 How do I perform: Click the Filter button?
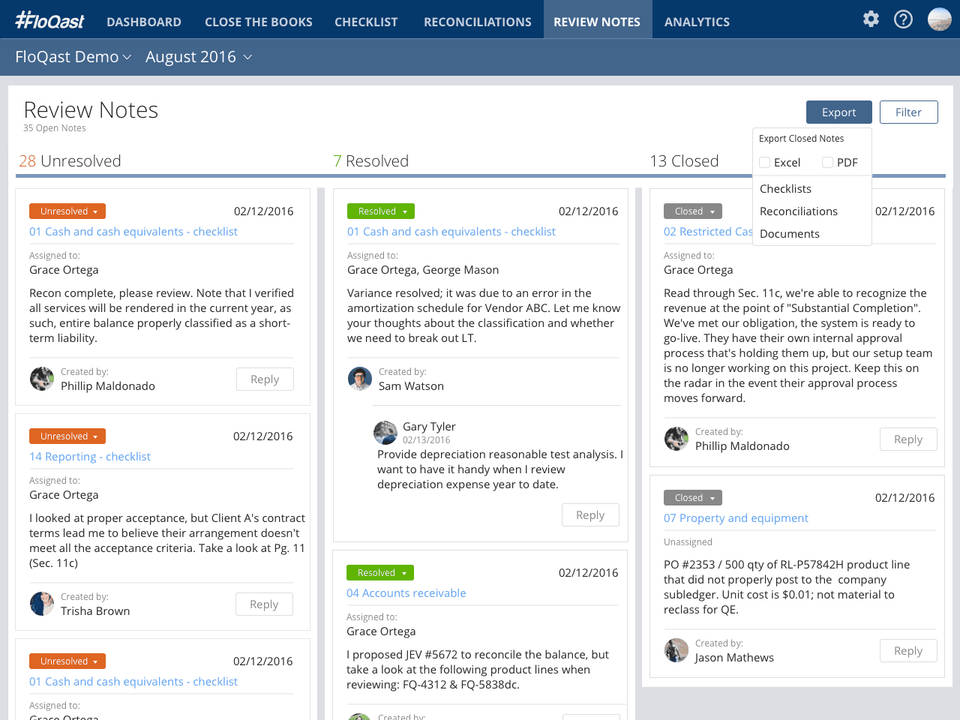(x=909, y=112)
